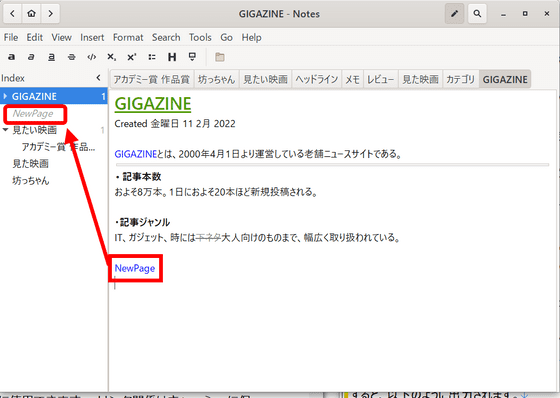Select the GIGAZINE path tab
This screenshot has width=560, height=398.
pos(505,79)
